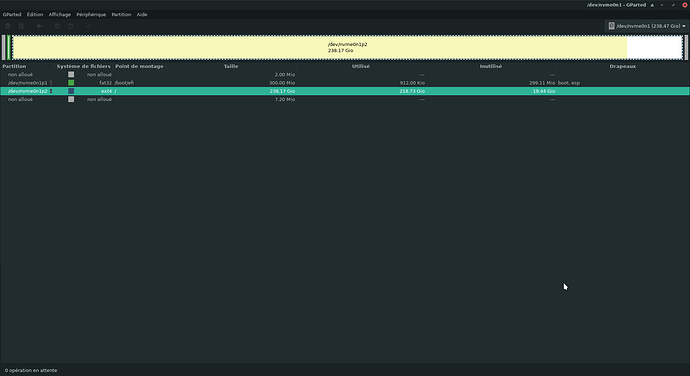690x376 pixels.
Task: Click the Copy partition toolbar icon
Action: point(57,26)
